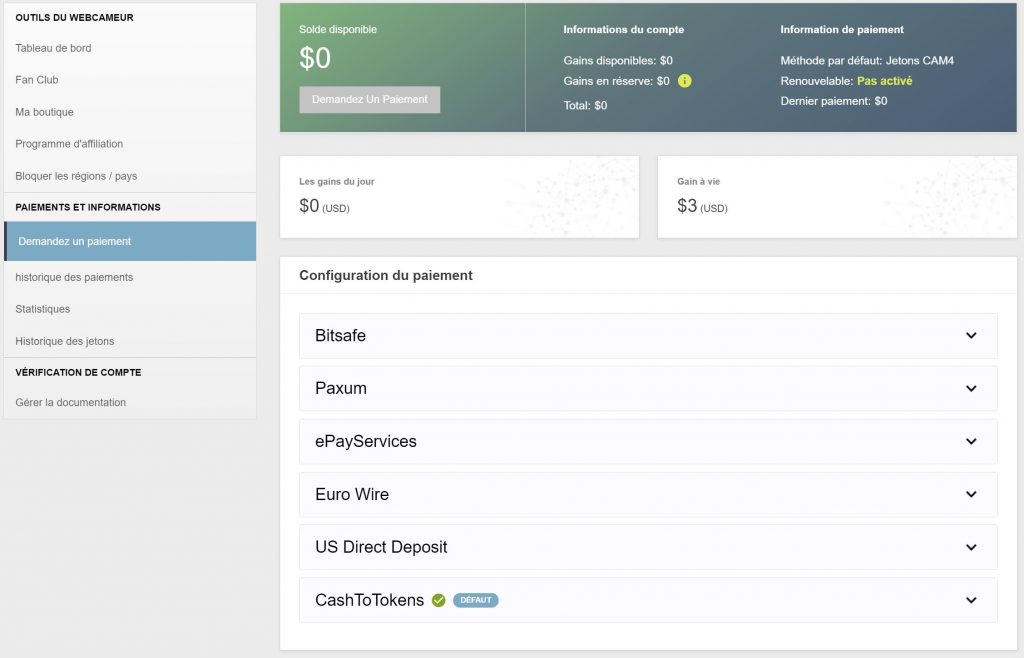Click the Pas activé renewable status link
This screenshot has width=1024, height=658.
click(884, 81)
